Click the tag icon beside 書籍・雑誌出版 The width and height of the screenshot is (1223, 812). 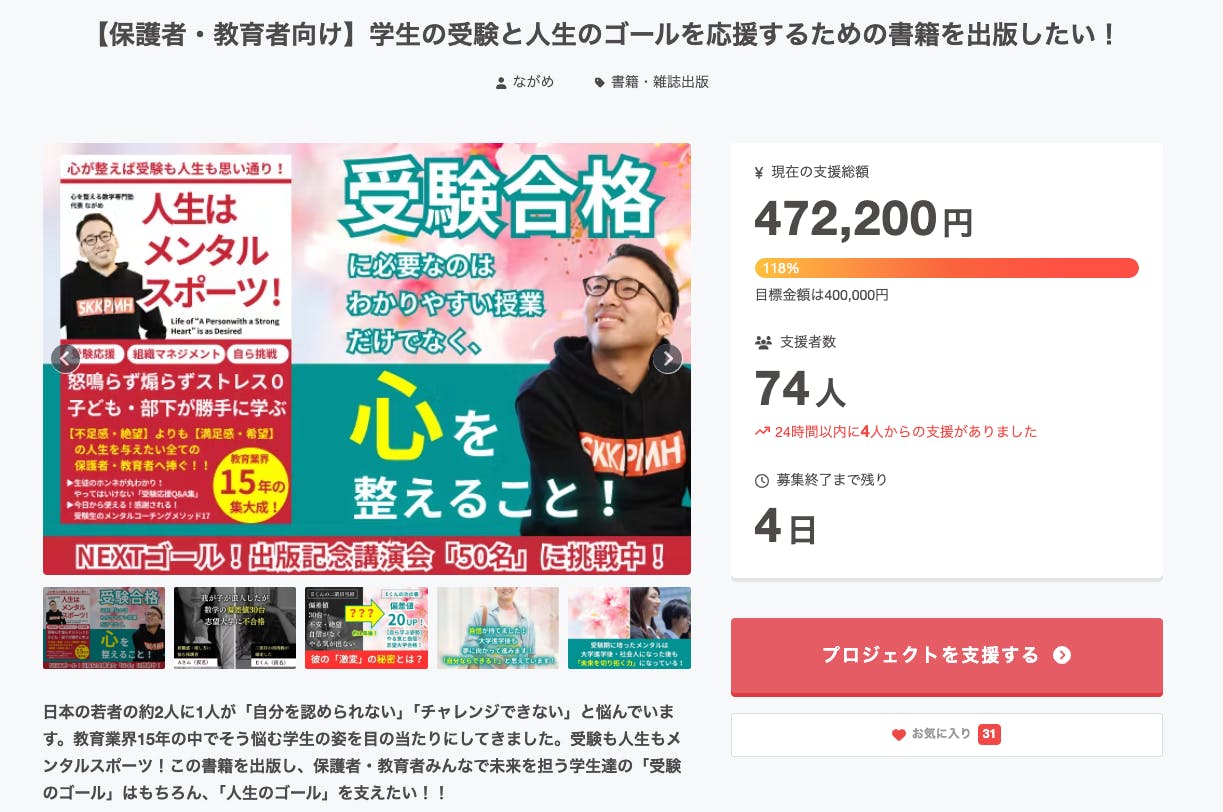(599, 83)
